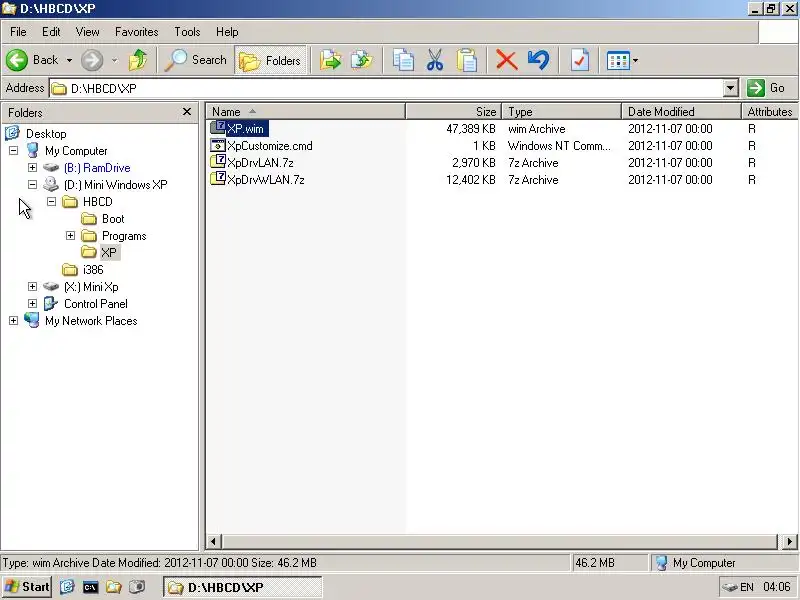
Task: Select the i386 folder in tree
Action: click(x=93, y=270)
